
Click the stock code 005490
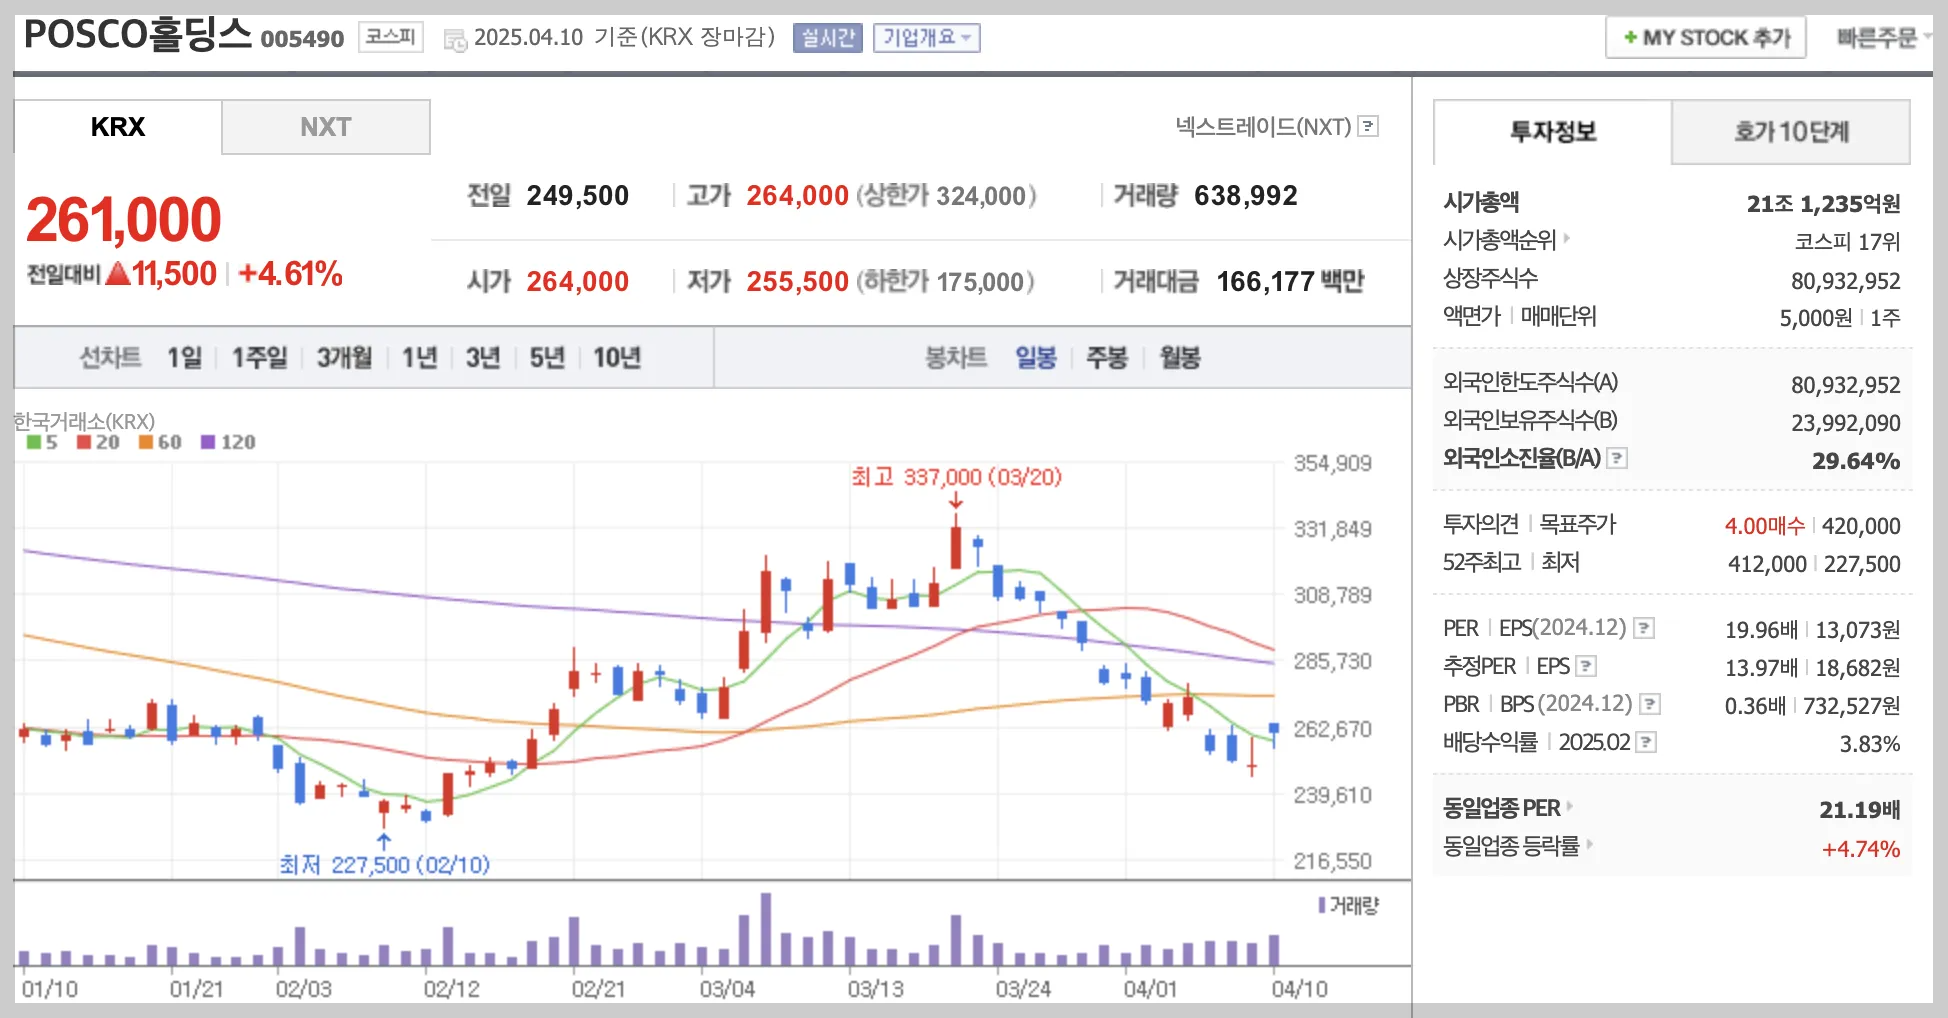coord(302,39)
